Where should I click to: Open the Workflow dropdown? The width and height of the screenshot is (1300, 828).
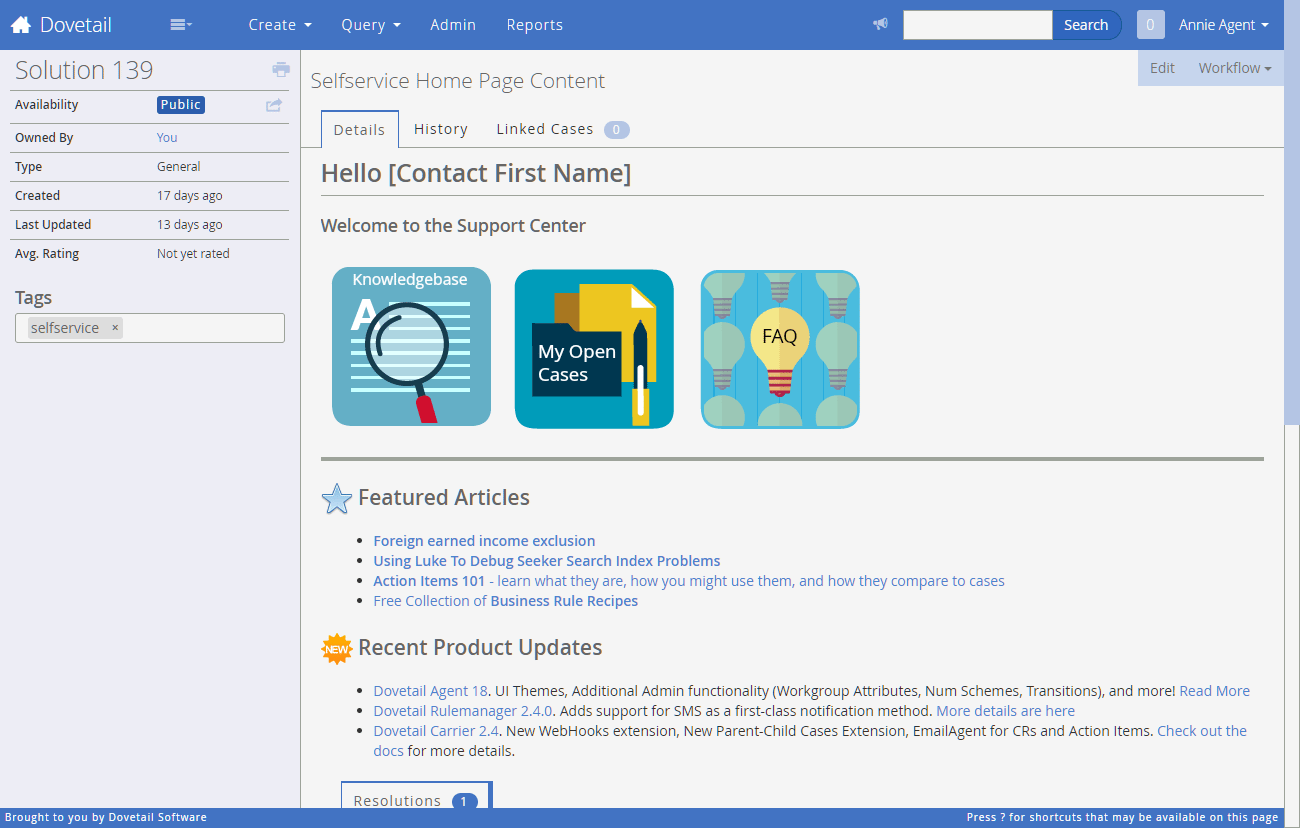tap(1235, 68)
